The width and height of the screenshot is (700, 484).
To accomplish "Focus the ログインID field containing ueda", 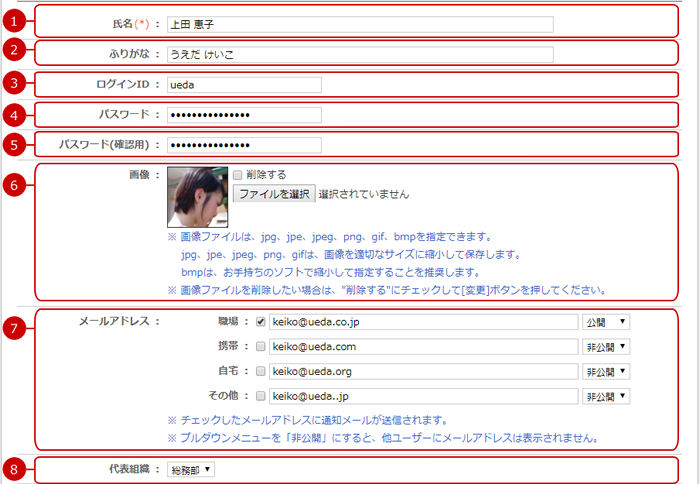I will coord(243,85).
